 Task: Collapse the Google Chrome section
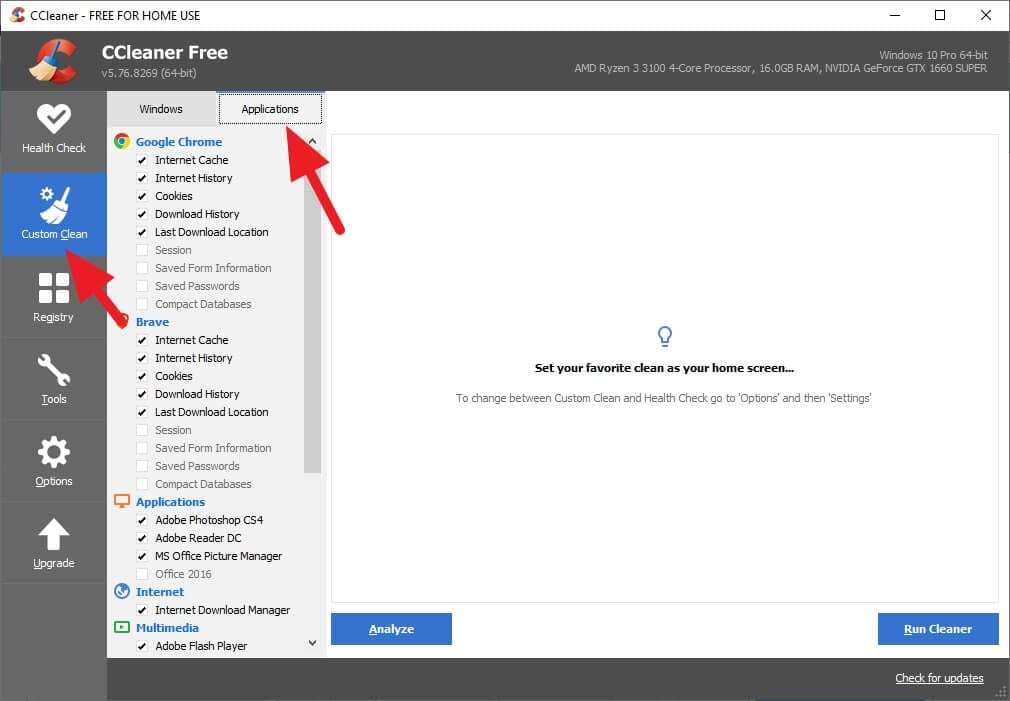311,141
